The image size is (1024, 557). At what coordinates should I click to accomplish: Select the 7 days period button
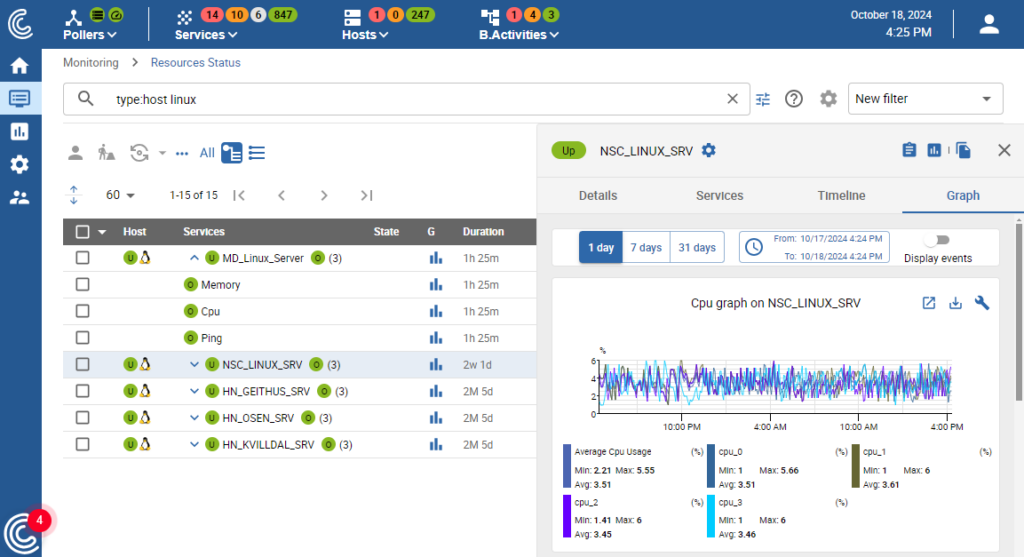pos(646,247)
